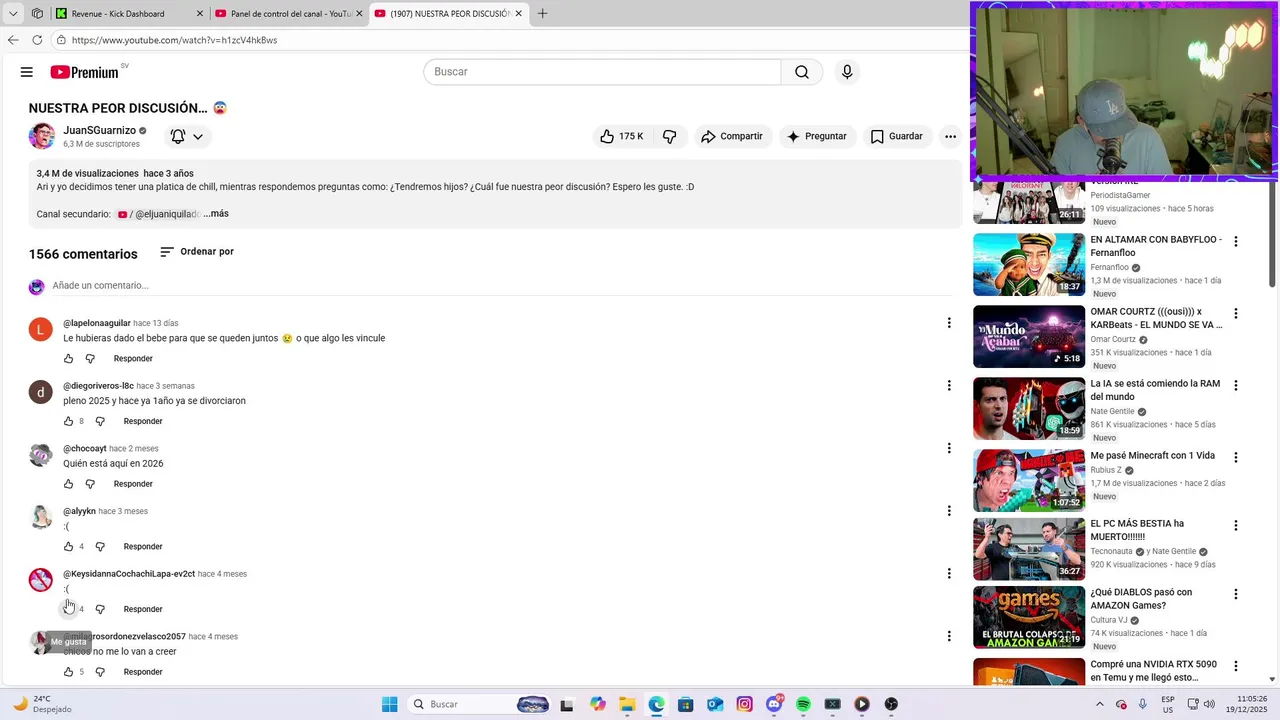Viewport: 1280px width, 720px height.
Task: Open the Ordenar por sort dropdown
Action: point(197,252)
